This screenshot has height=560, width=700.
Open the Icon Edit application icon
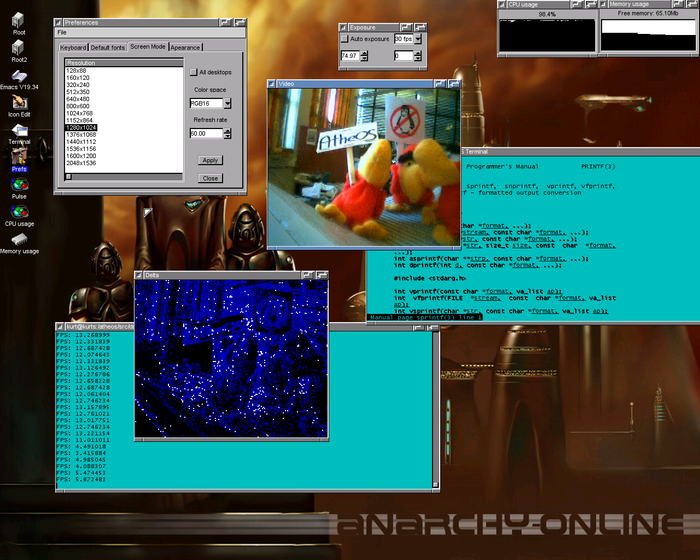pyautogui.click(x=19, y=101)
